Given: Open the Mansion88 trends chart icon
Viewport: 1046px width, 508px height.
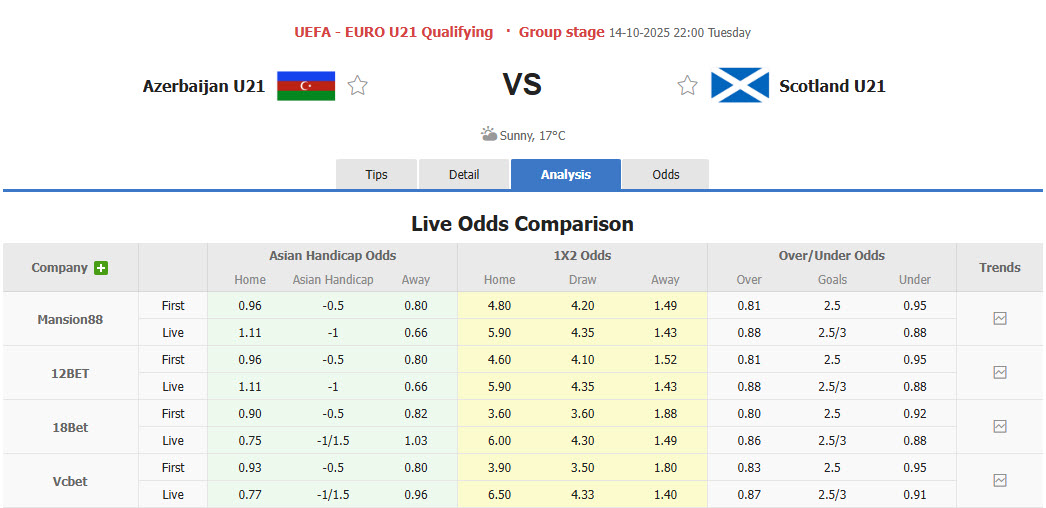Looking at the screenshot, I should point(1000,319).
